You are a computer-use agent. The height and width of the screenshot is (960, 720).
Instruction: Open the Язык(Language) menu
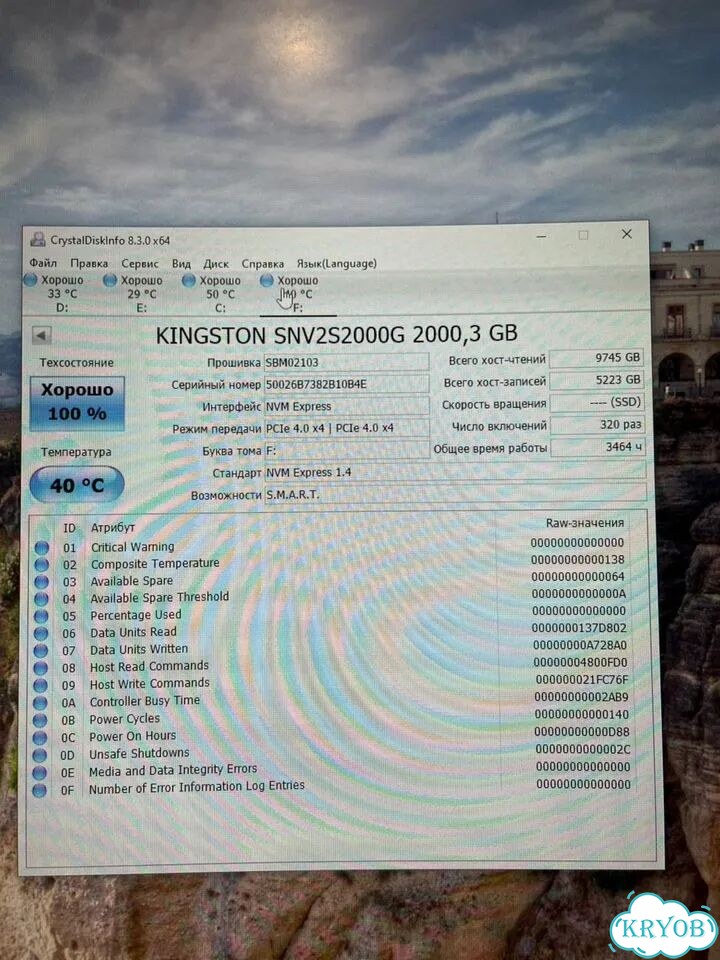pos(336,264)
